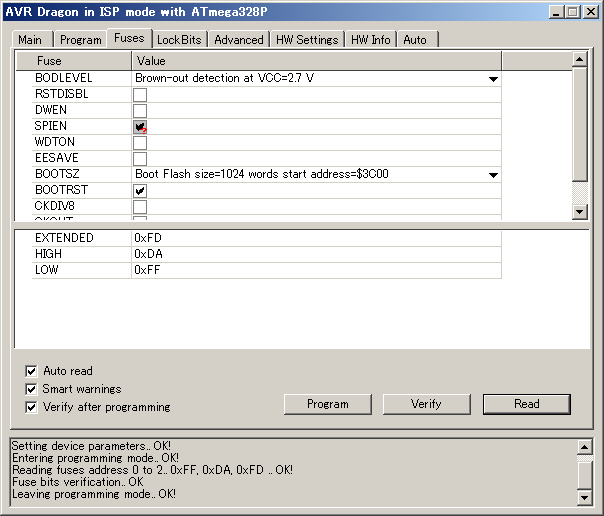The image size is (604, 516).
Task: Enable the CKDIV8 fuse checkbox
Action: (140, 207)
